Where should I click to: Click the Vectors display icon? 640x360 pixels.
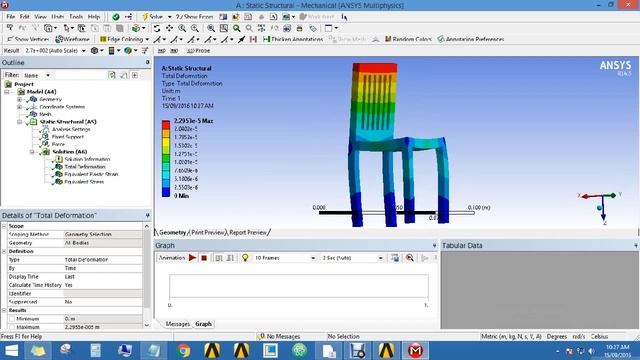coord(145,51)
